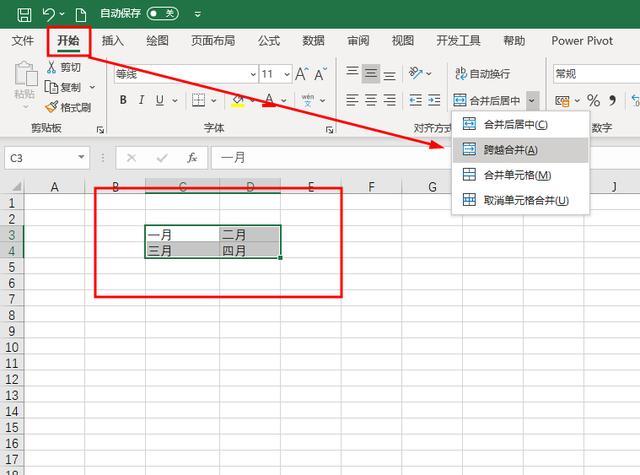This screenshot has height=475, width=640.
Task: Click the borders icon
Action: [x=199, y=100]
